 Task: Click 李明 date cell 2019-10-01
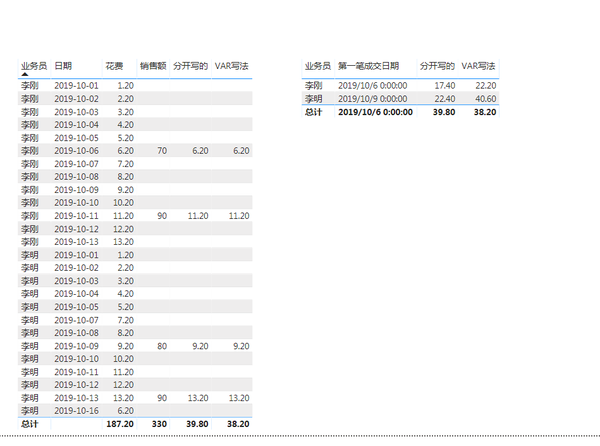pos(77,255)
